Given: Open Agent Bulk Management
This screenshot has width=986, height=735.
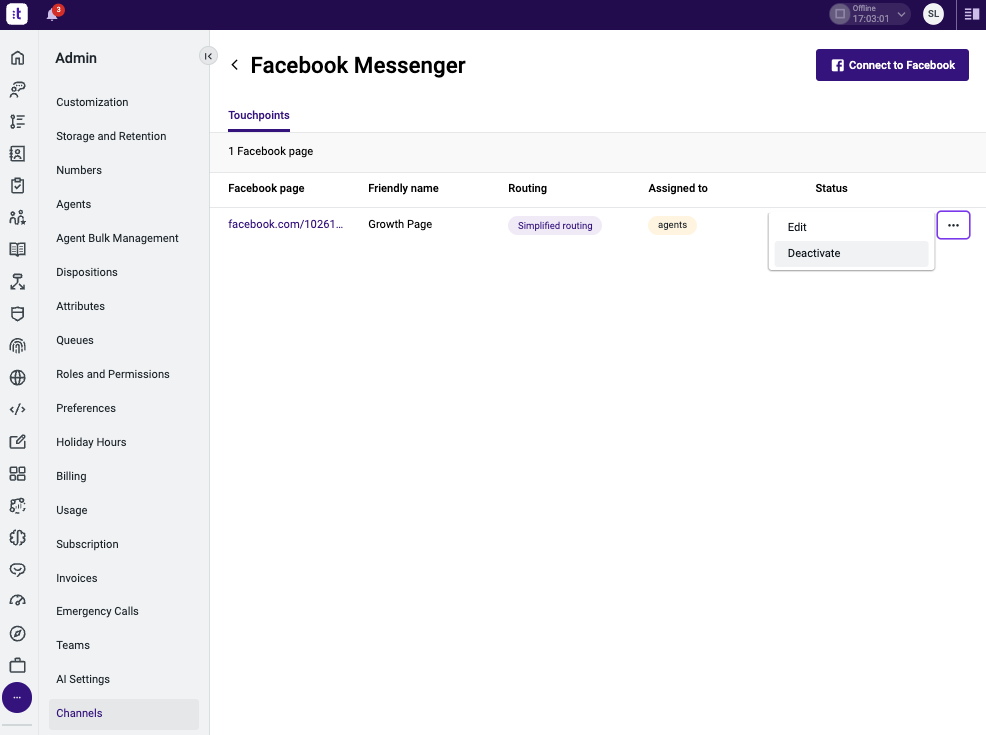Looking at the screenshot, I should point(118,238).
